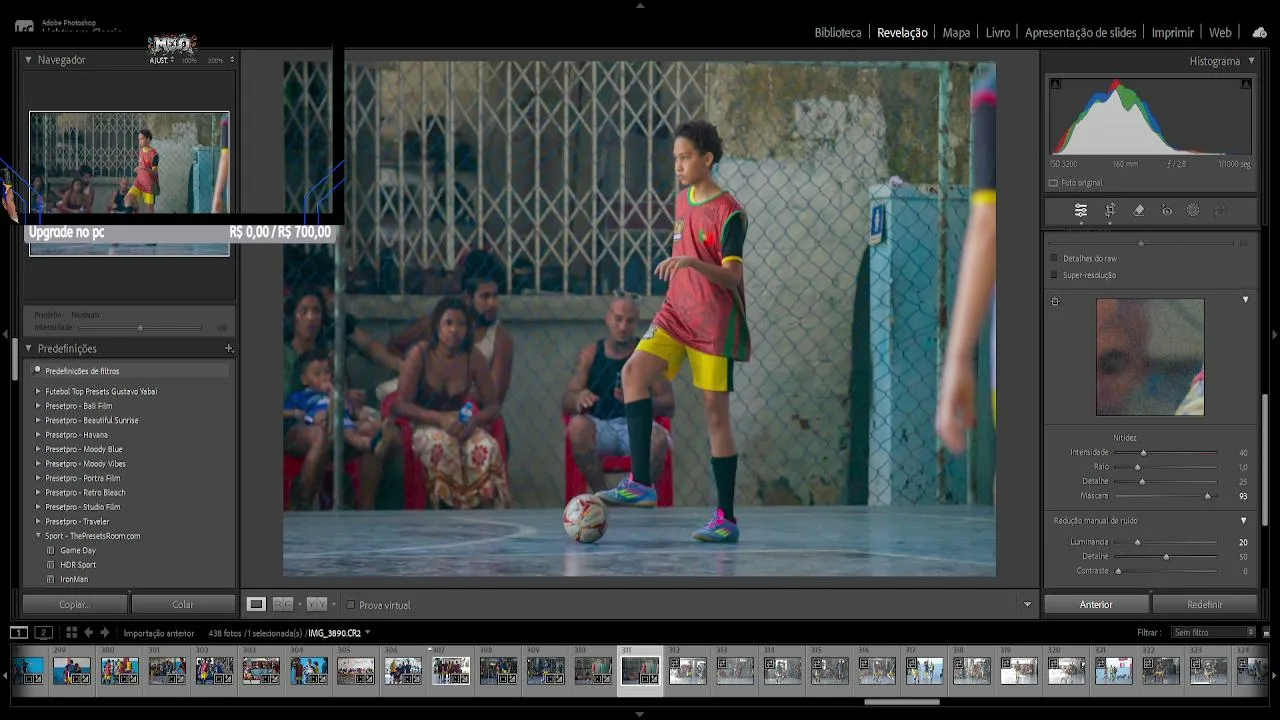
Task: Switch to the Livro module
Action: tap(998, 33)
